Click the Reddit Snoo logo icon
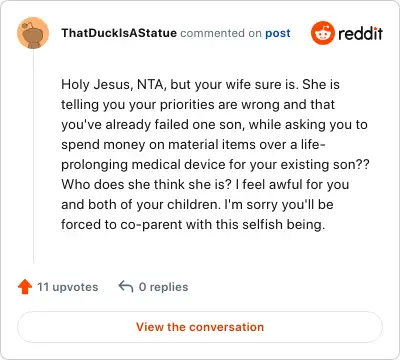This screenshot has height=360, width=400. click(322, 33)
